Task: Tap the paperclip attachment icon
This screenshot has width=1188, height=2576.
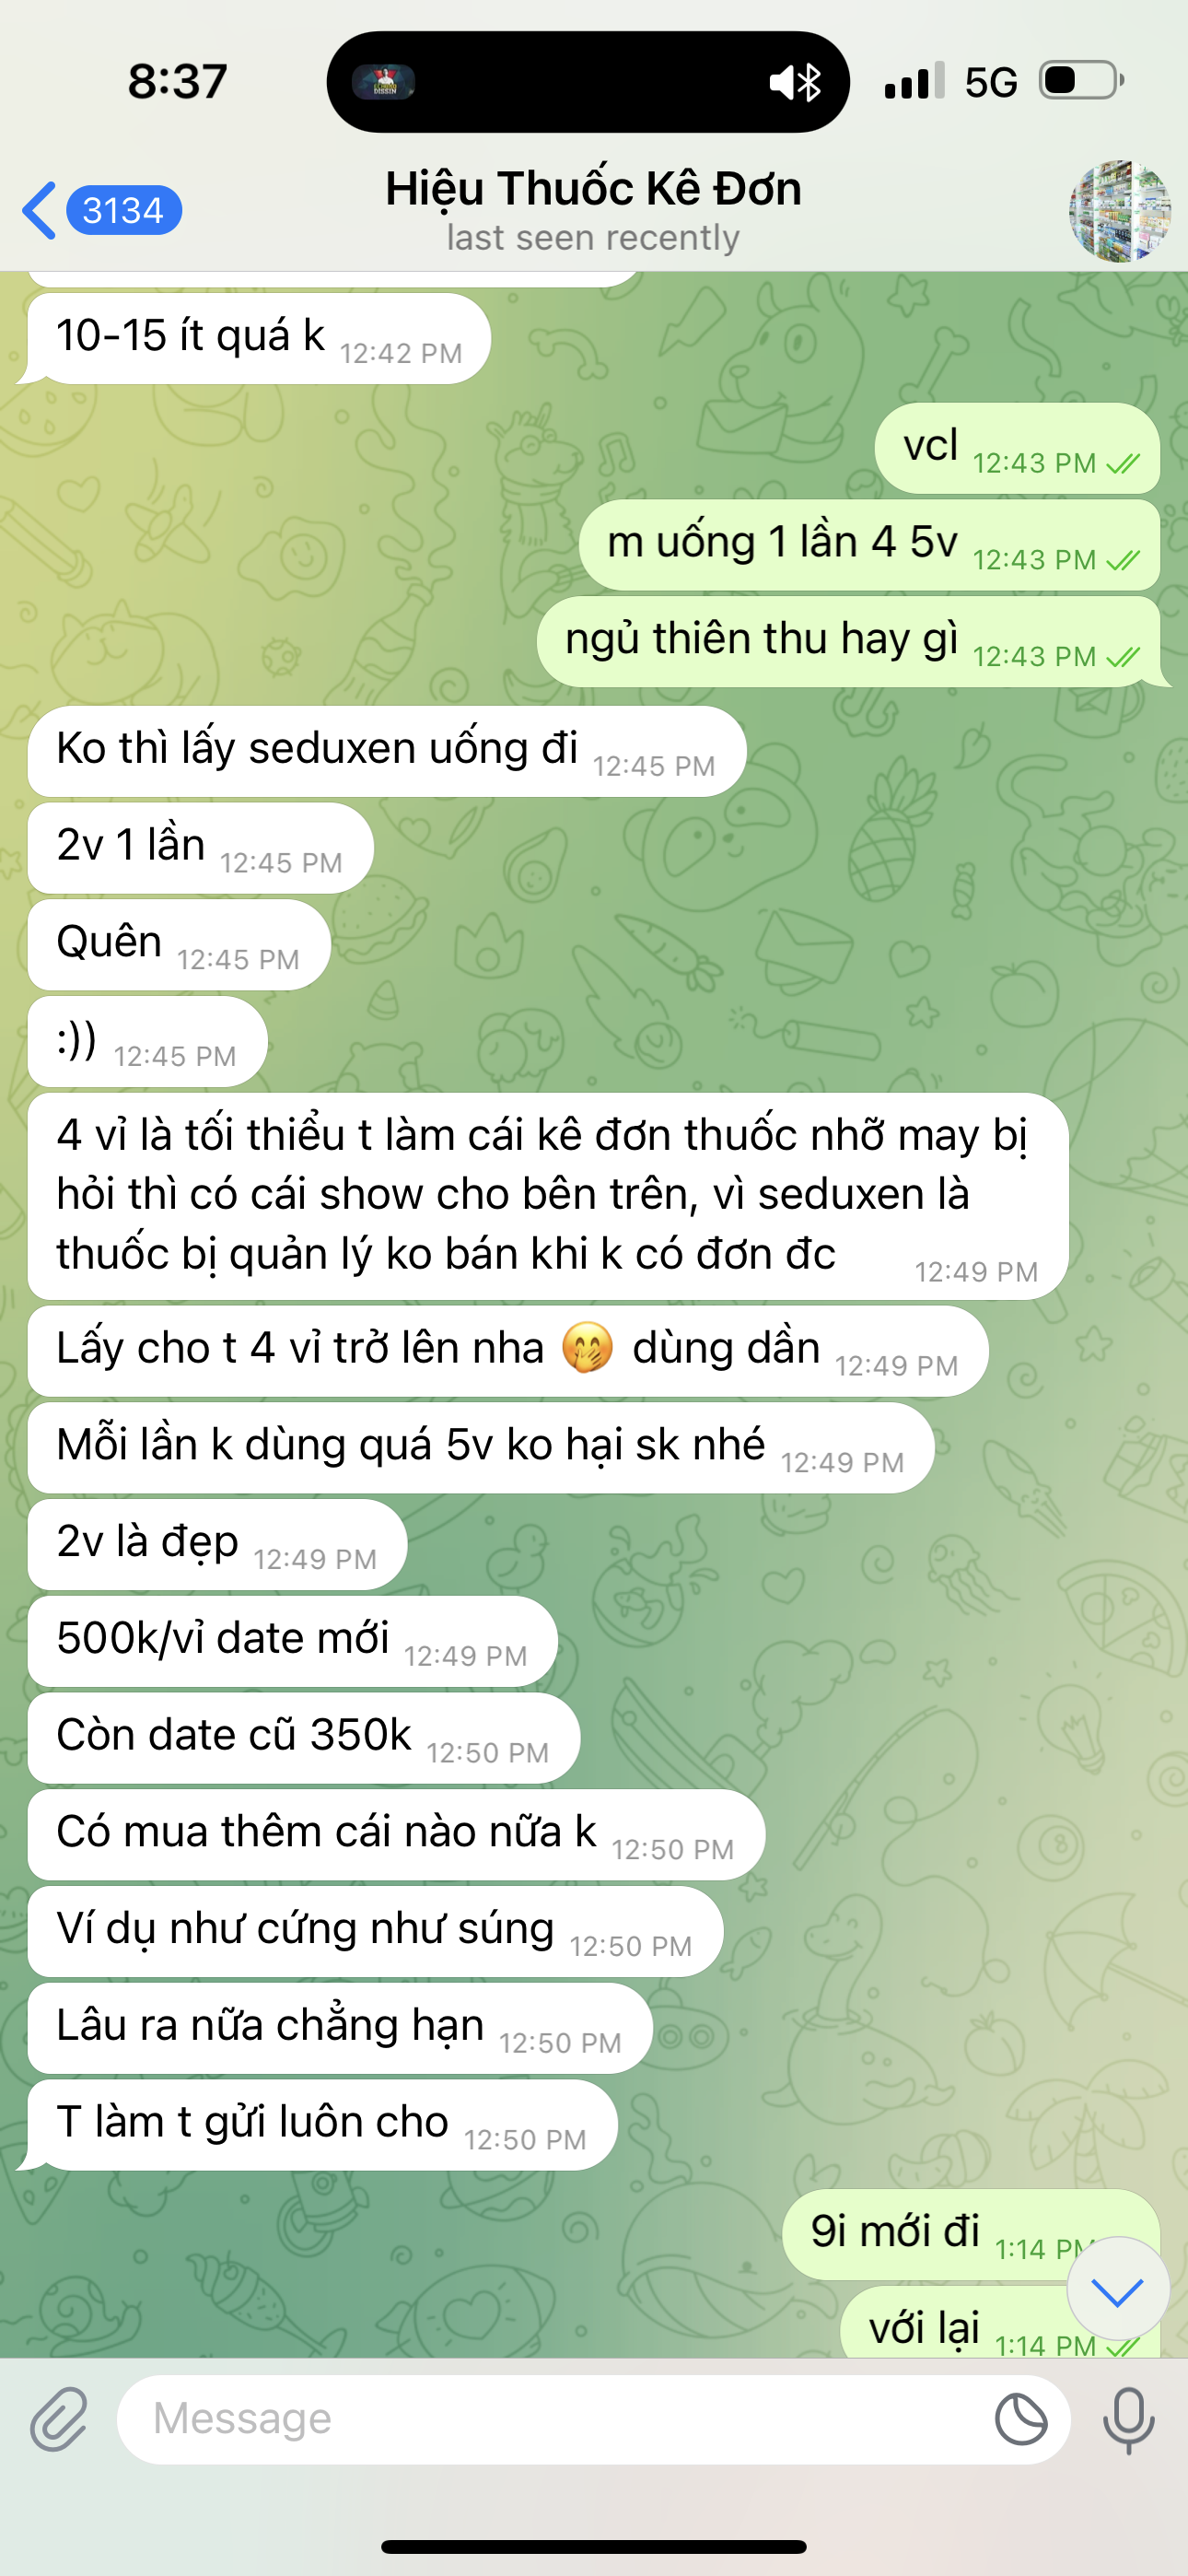Action: [58, 2418]
